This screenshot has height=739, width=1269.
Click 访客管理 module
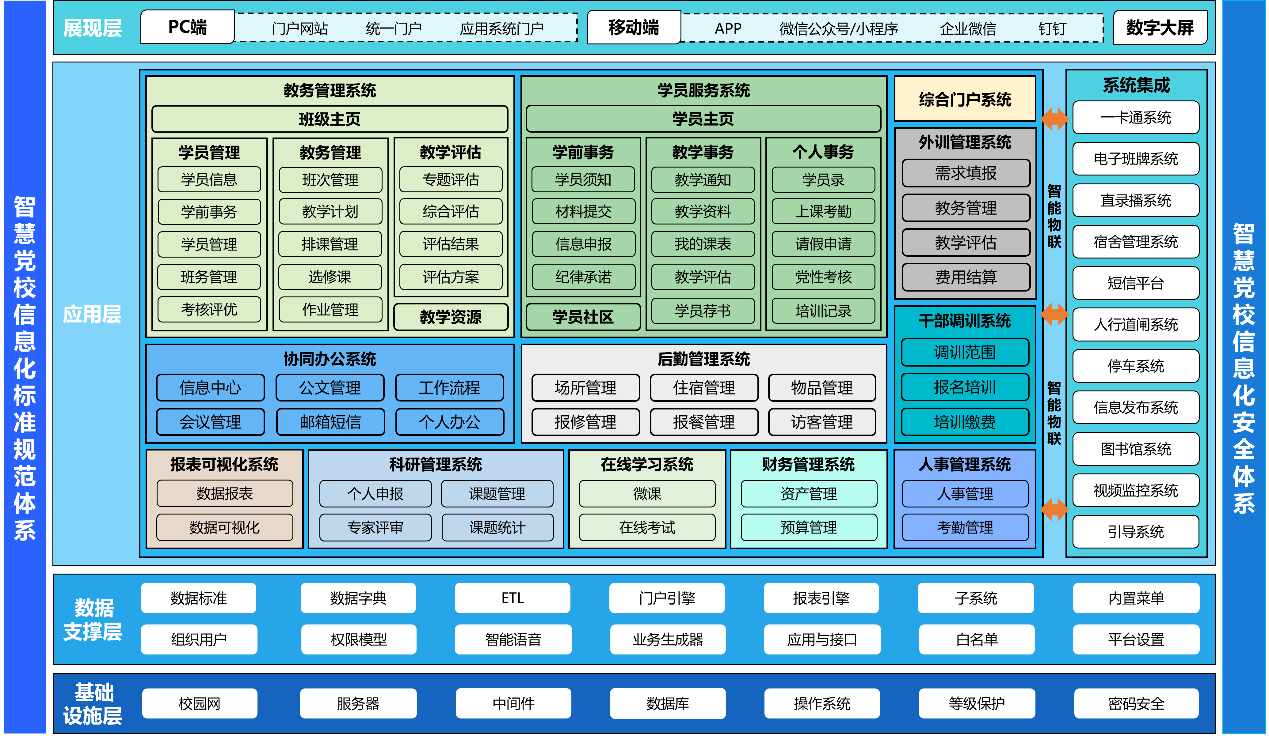click(x=822, y=422)
